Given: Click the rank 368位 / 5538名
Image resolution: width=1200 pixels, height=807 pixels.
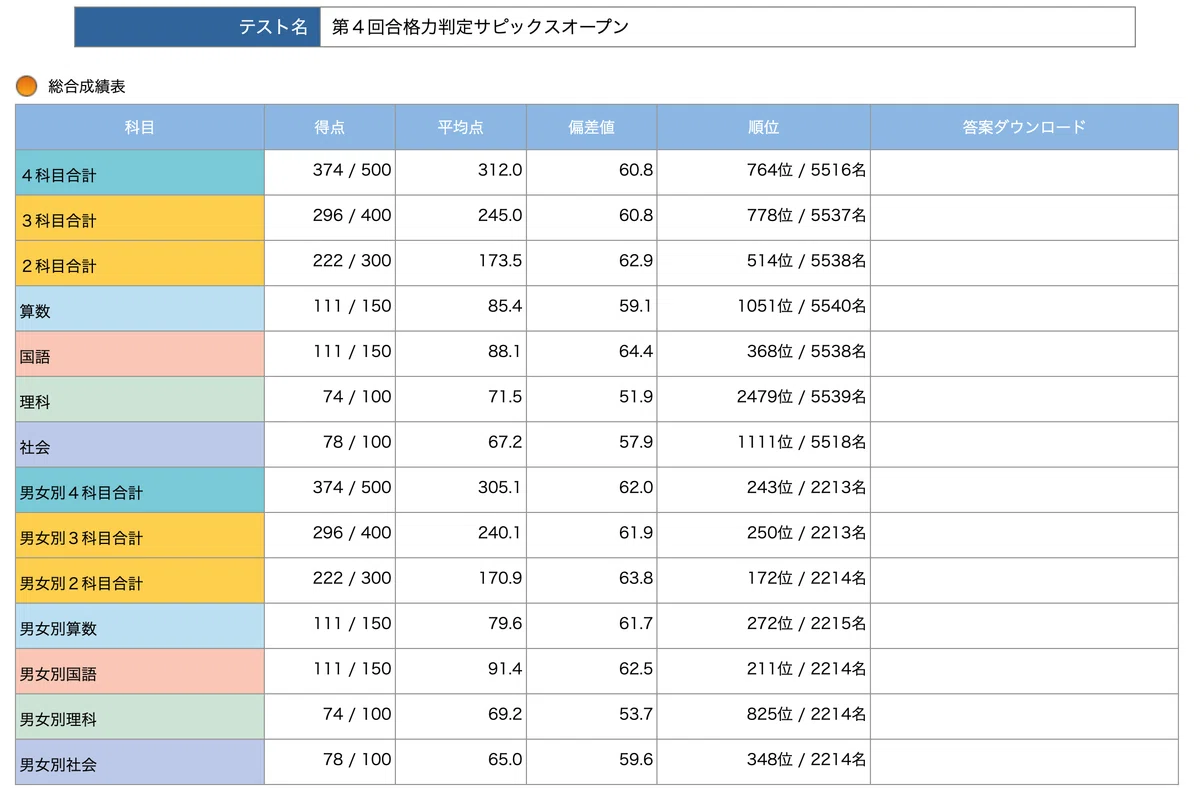Looking at the screenshot, I should click(806, 351).
